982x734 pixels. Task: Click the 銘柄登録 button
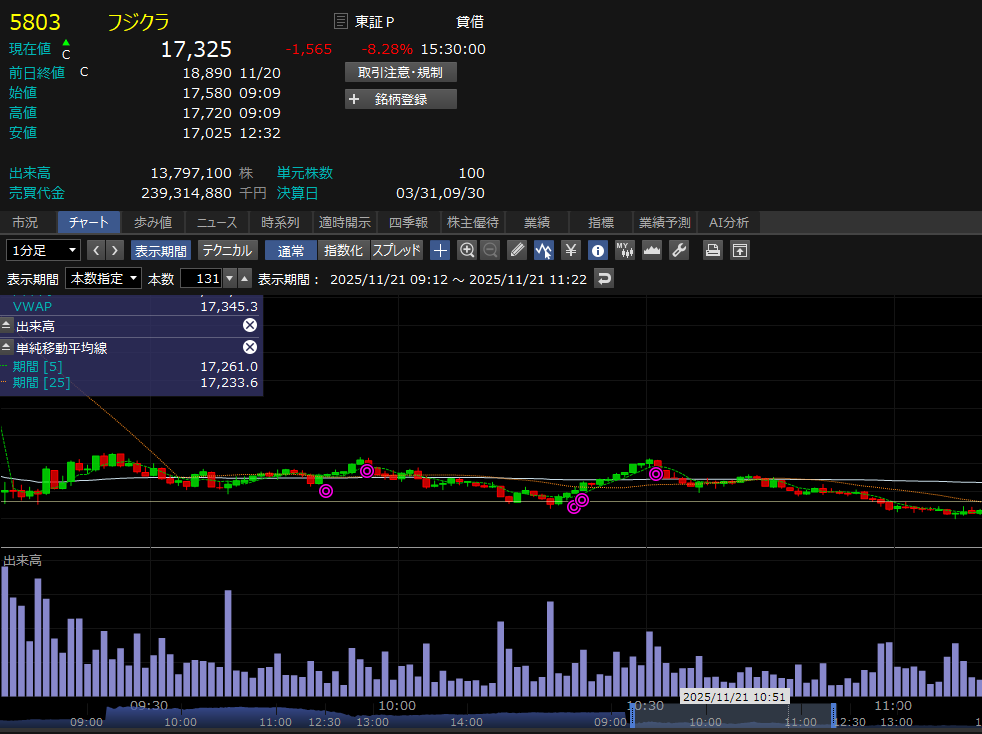click(400, 99)
